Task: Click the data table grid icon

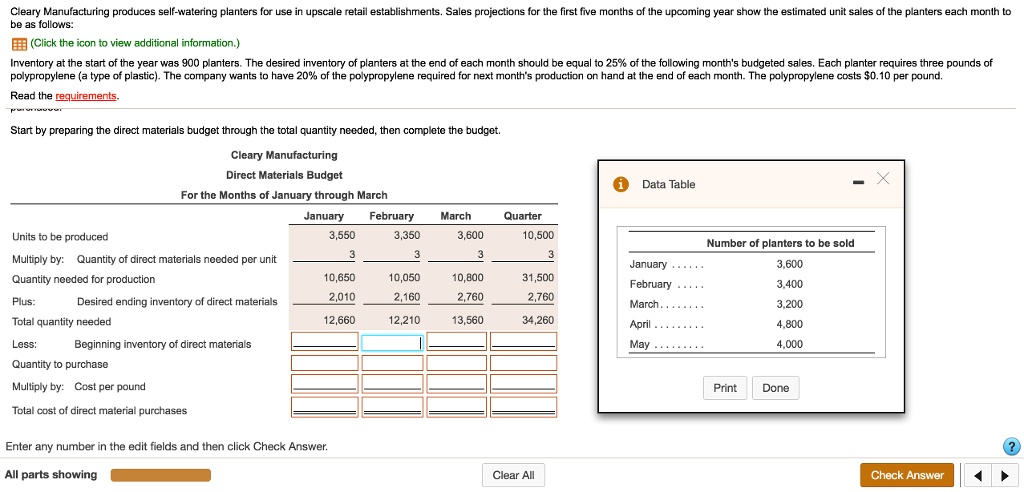Action: tap(18, 43)
